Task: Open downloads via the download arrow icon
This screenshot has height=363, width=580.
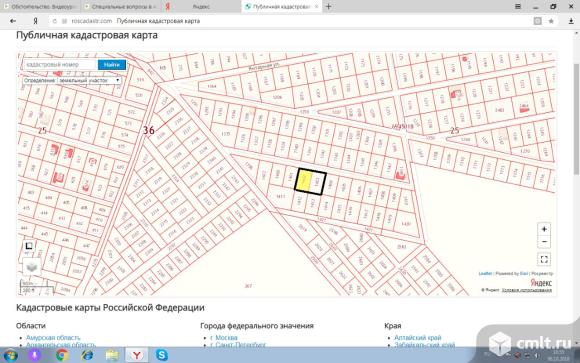Action: point(571,21)
